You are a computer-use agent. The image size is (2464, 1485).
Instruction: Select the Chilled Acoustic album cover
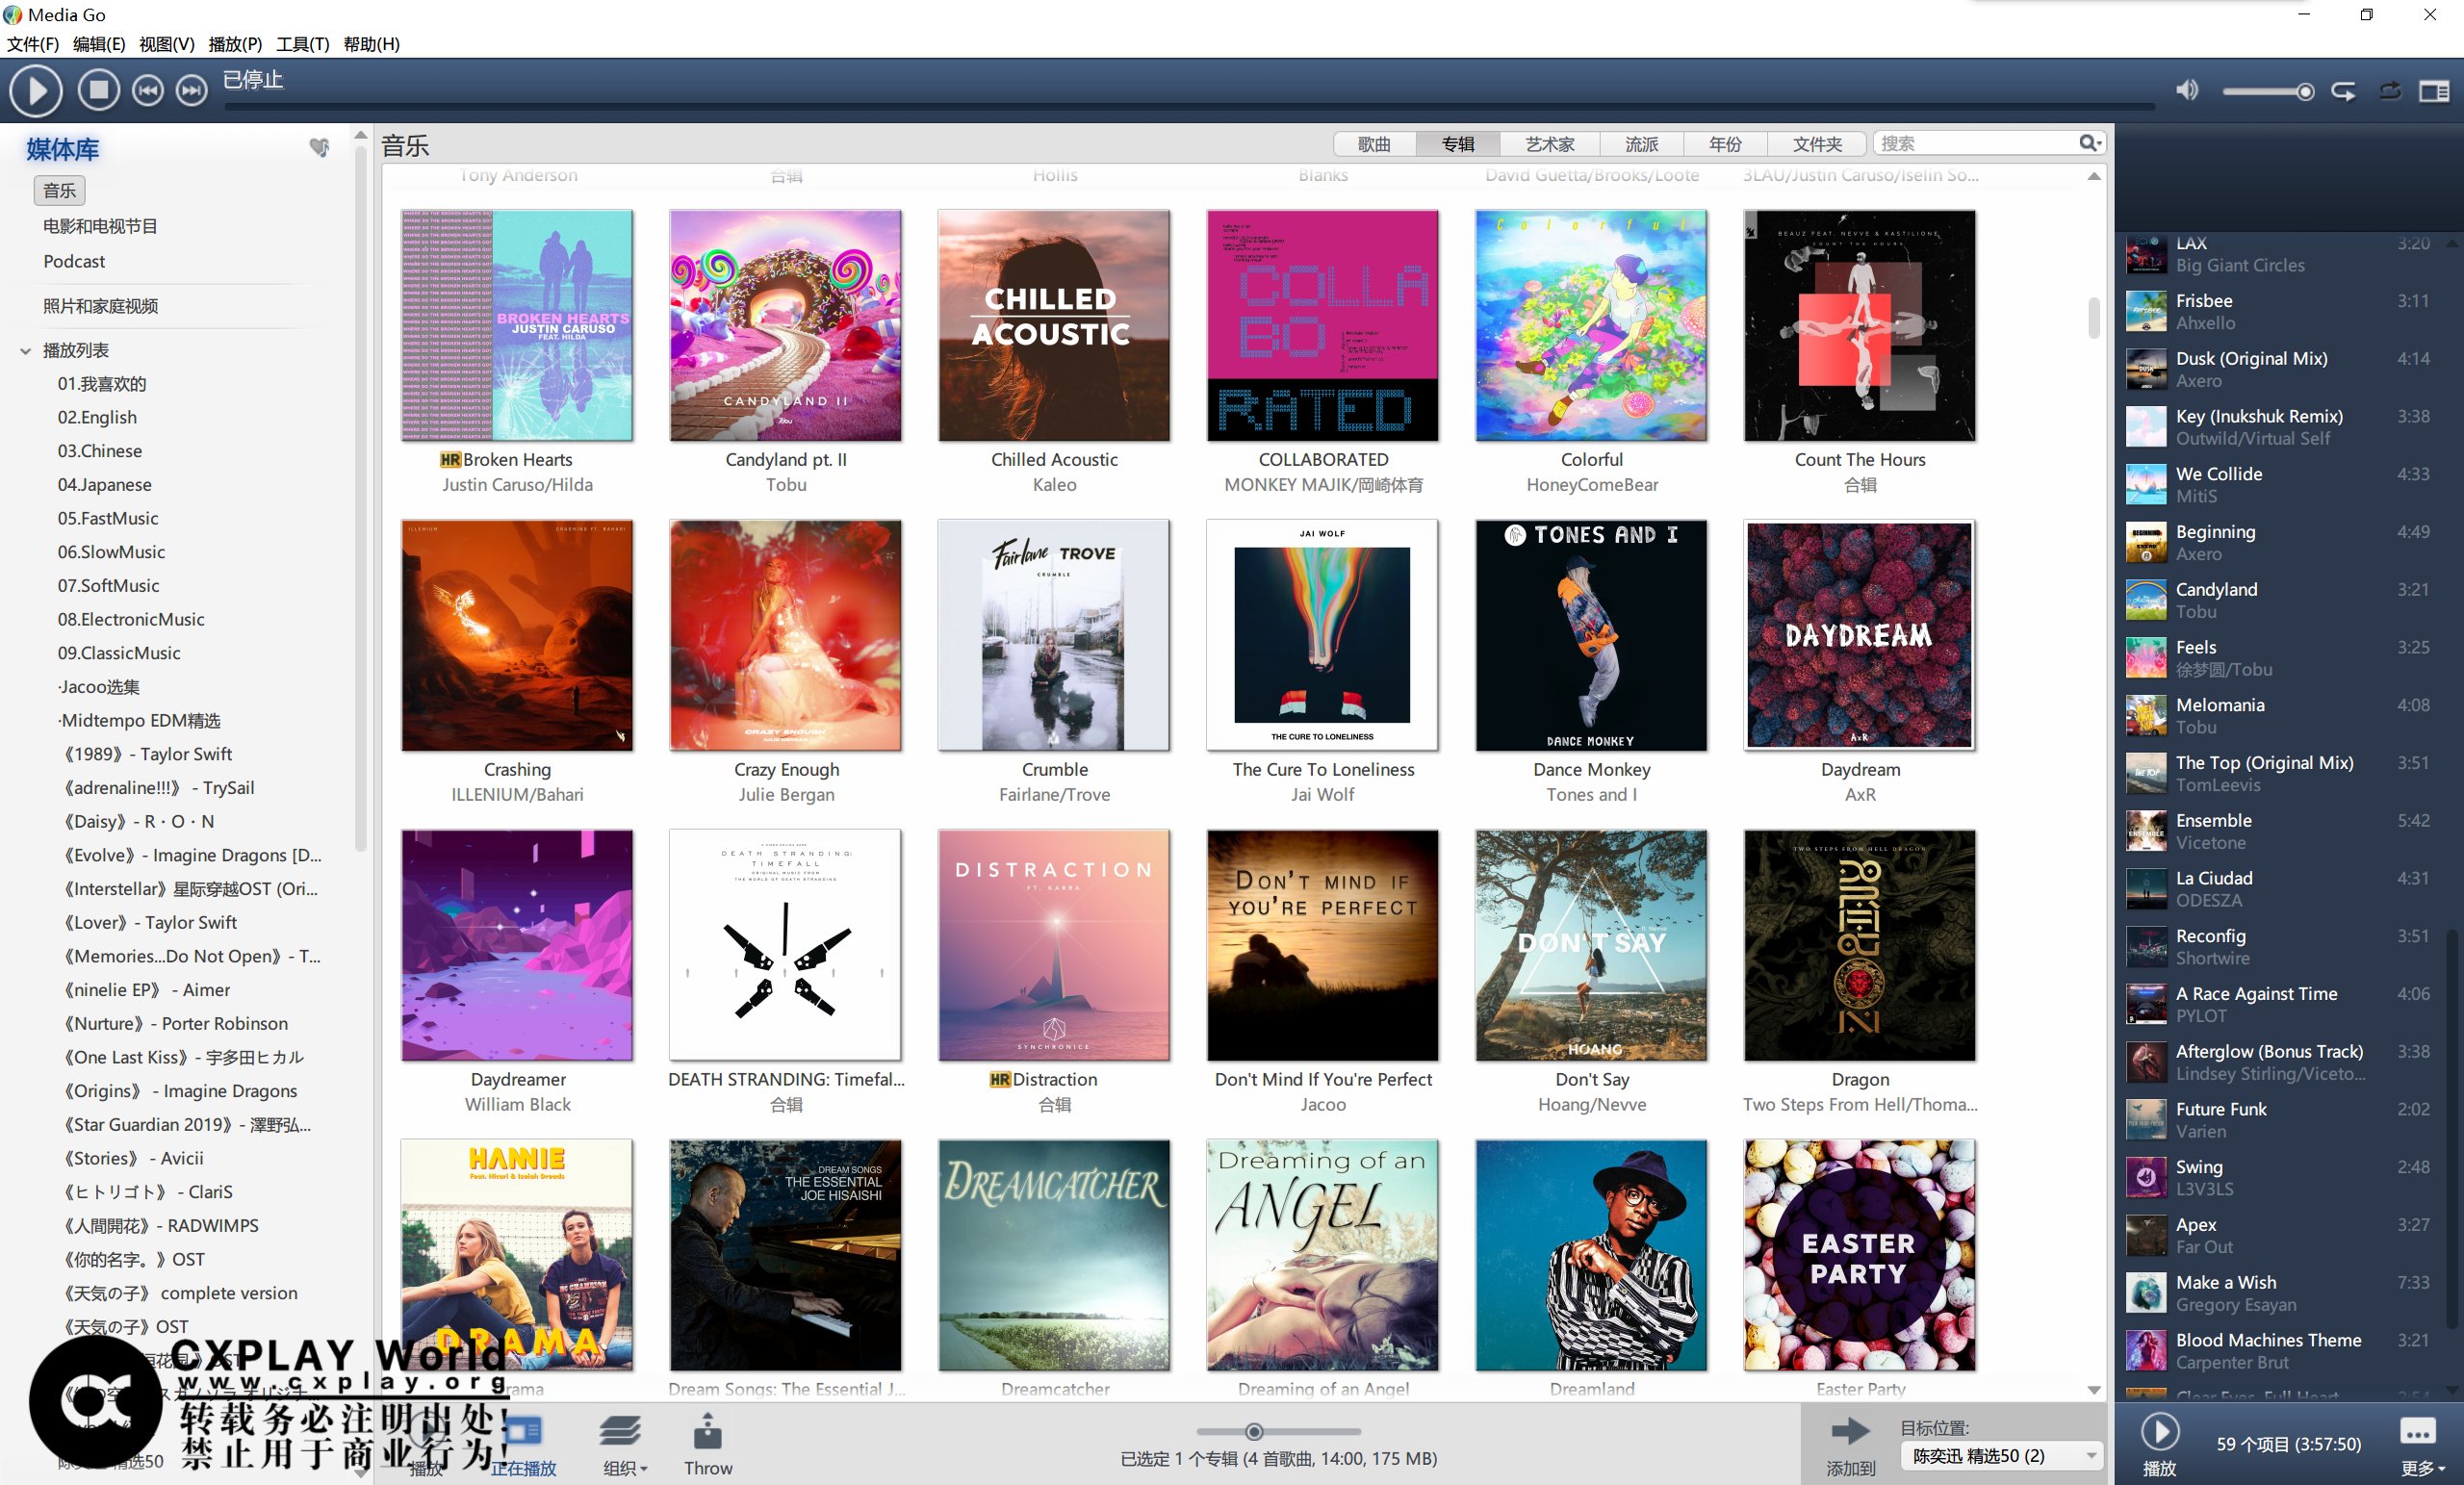pyautogui.click(x=1054, y=325)
